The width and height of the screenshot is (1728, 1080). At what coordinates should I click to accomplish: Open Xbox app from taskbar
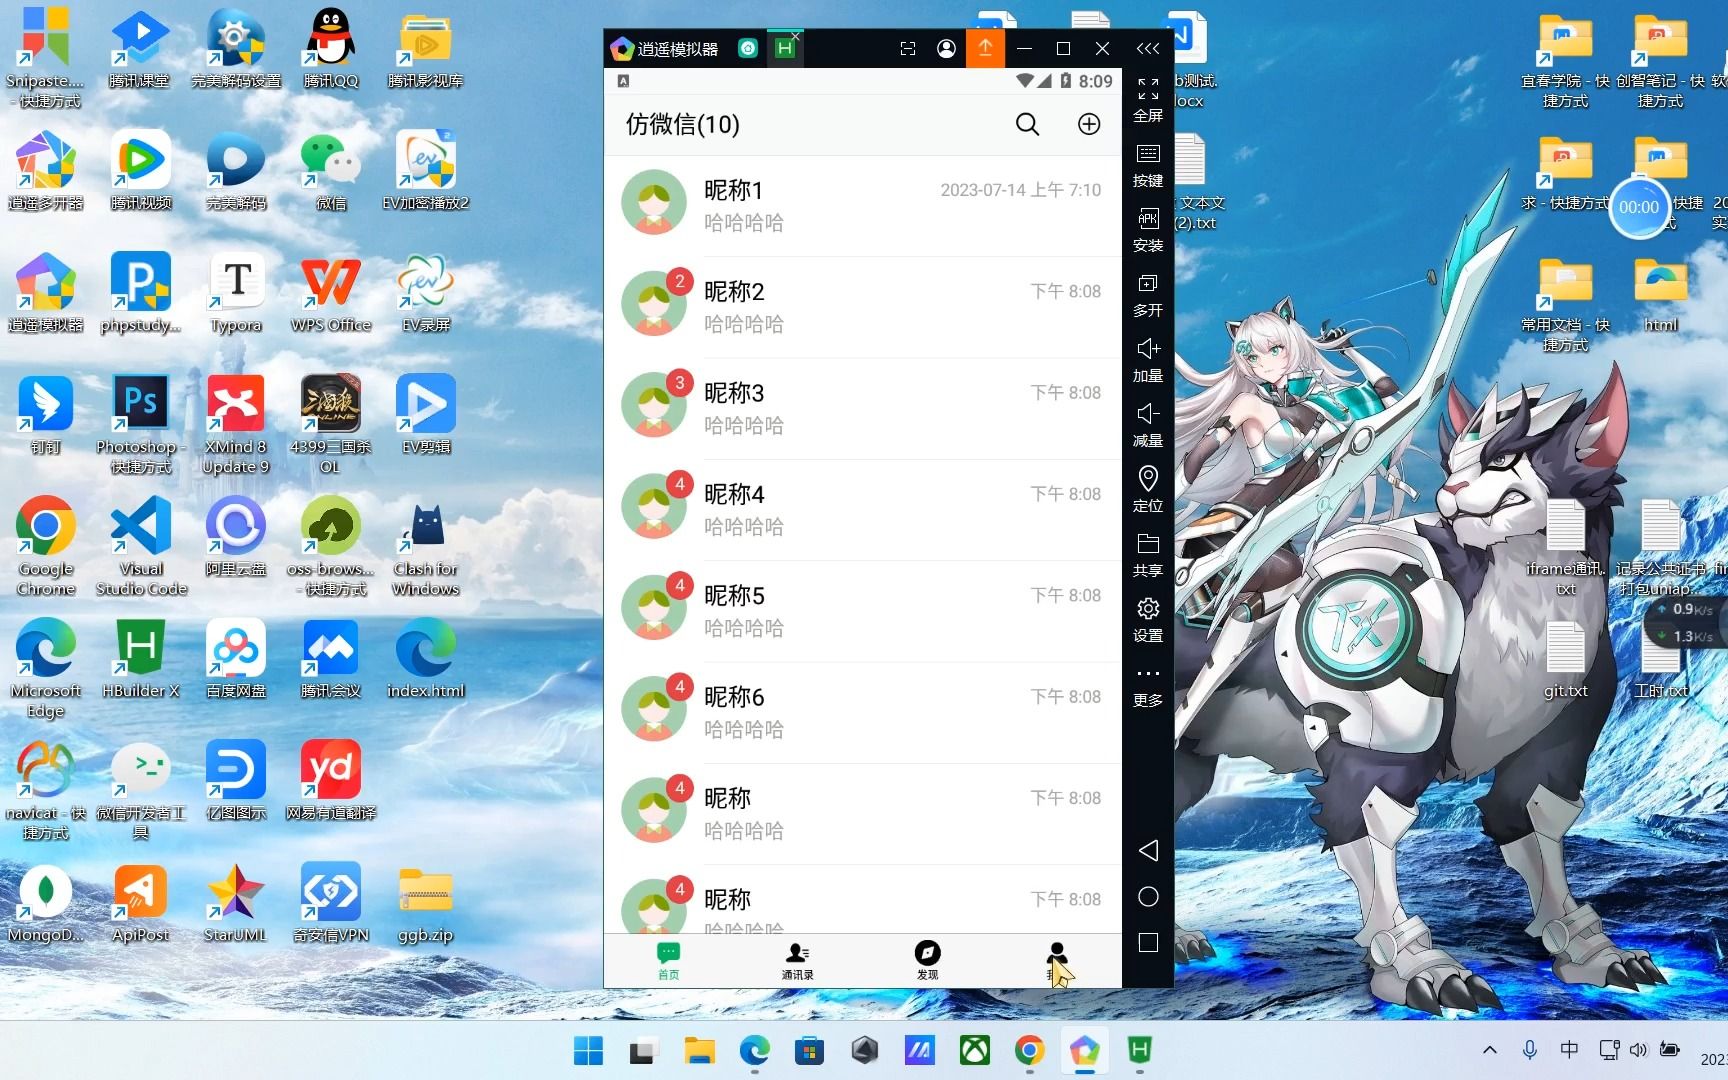click(974, 1050)
